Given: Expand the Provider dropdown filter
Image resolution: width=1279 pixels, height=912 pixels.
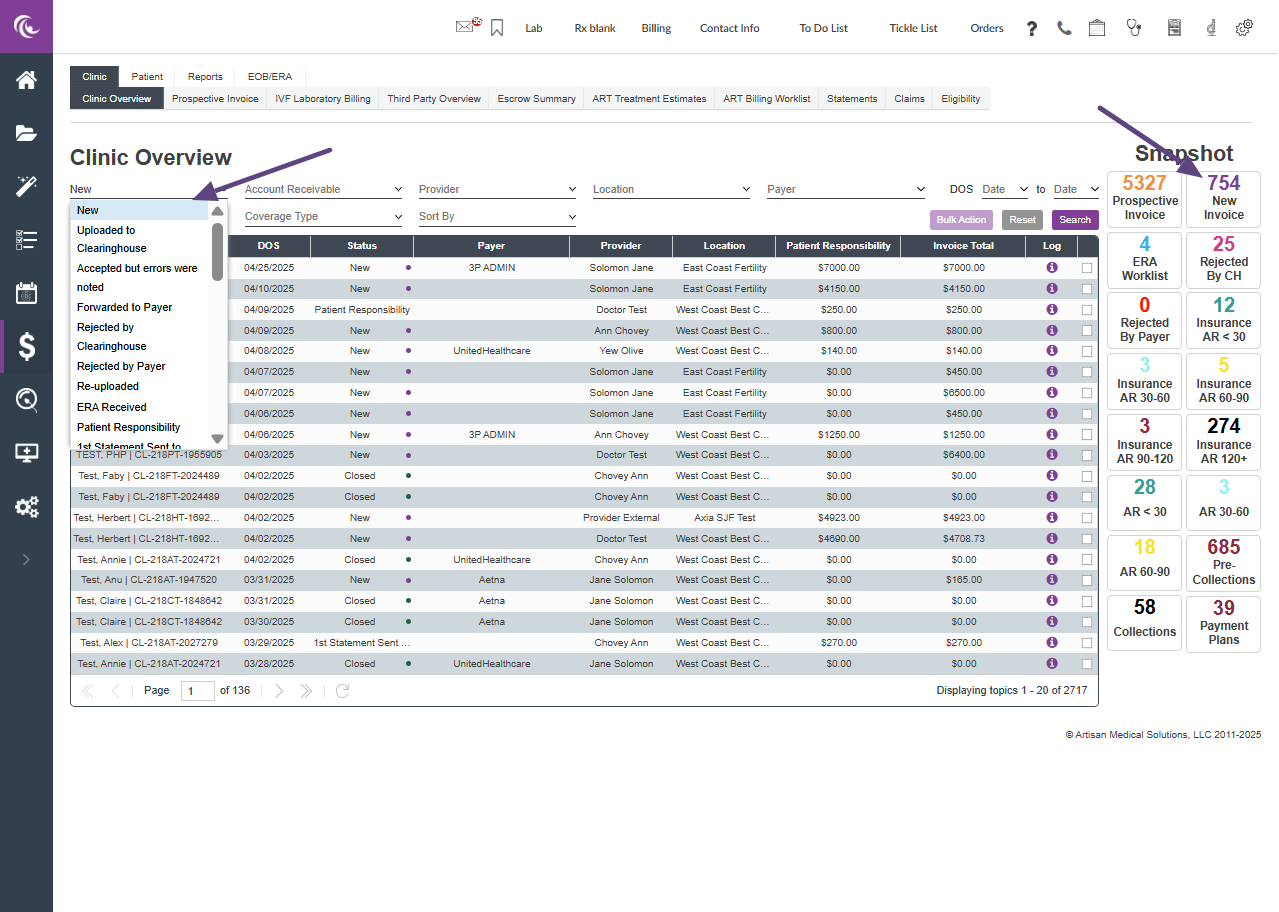Looking at the screenshot, I should click(497, 189).
